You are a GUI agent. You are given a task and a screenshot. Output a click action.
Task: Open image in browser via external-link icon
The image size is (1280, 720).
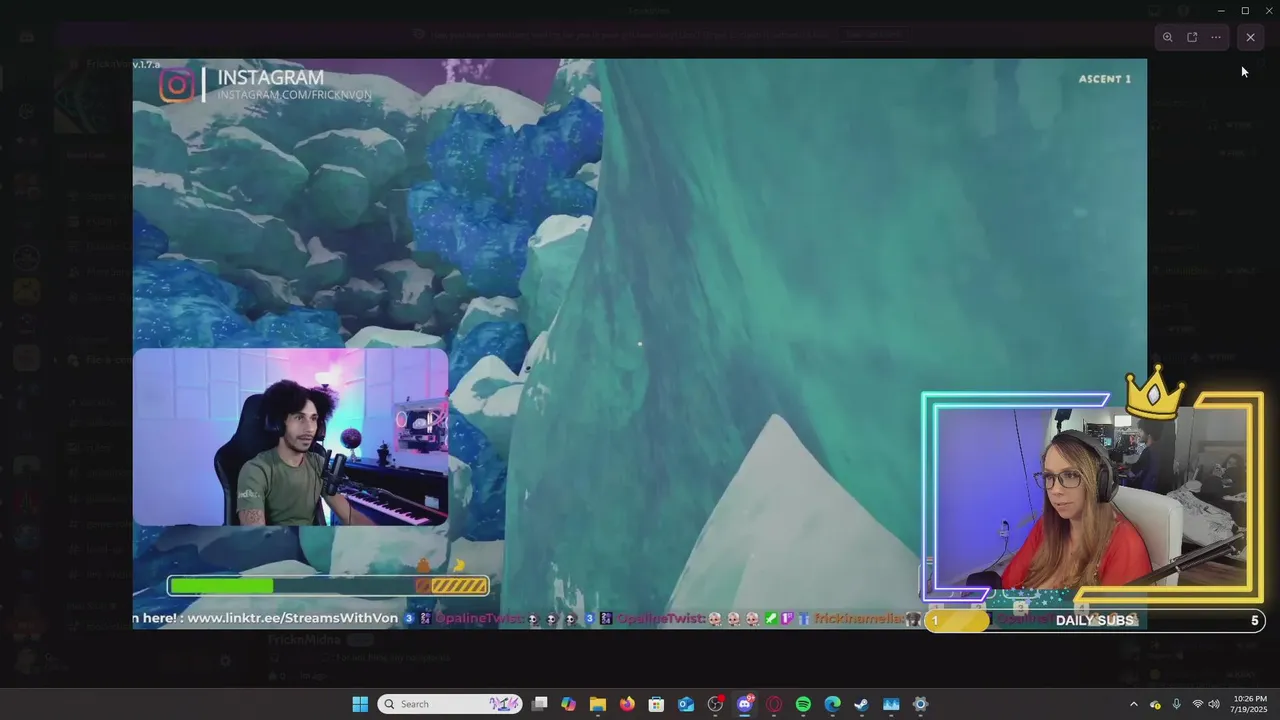[1192, 37]
